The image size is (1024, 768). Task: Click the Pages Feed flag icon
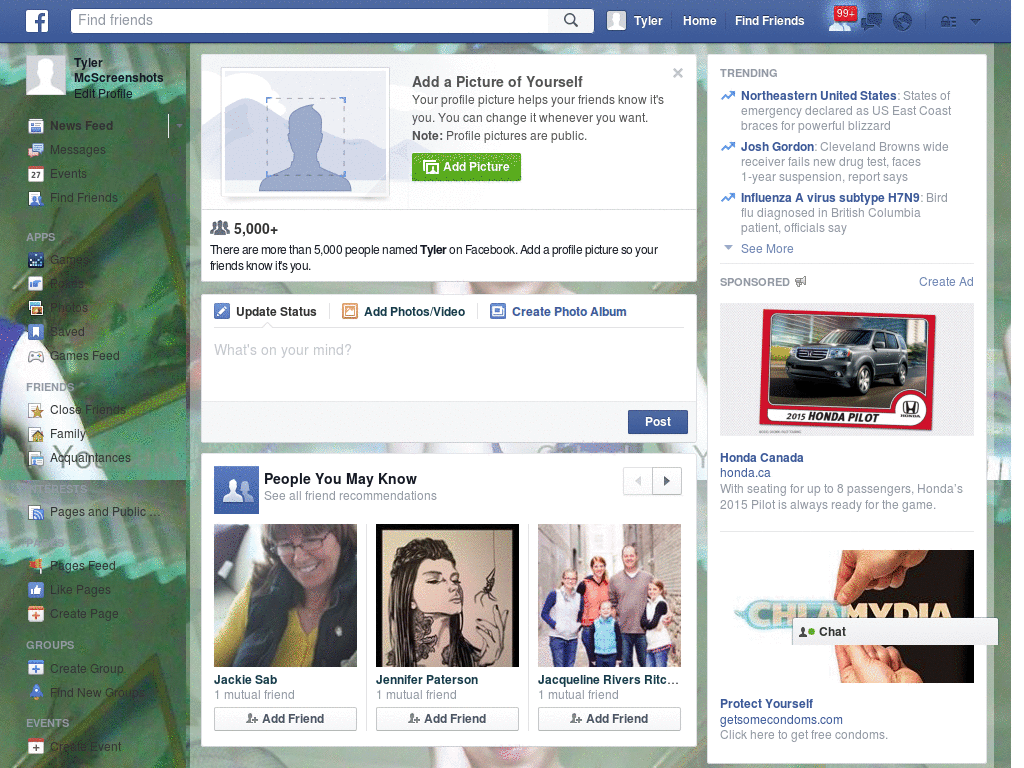[x=36, y=566]
